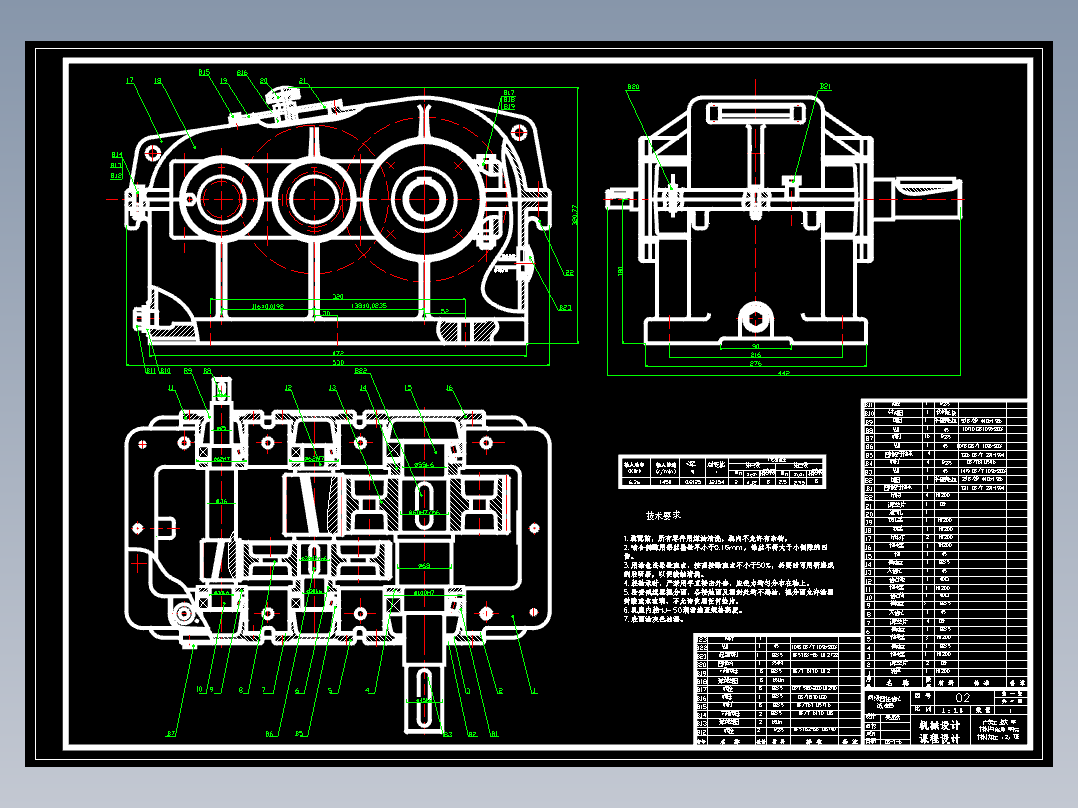Select part balloon label 17 on front view

129,81
